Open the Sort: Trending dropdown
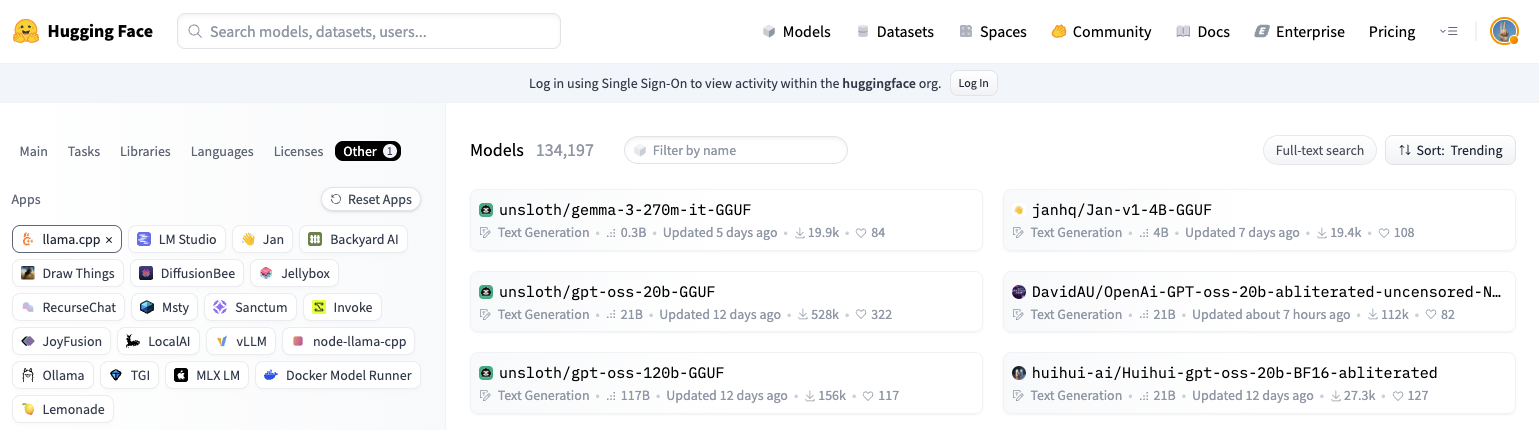Screen dimensions: 1539x430 tap(1450, 150)
